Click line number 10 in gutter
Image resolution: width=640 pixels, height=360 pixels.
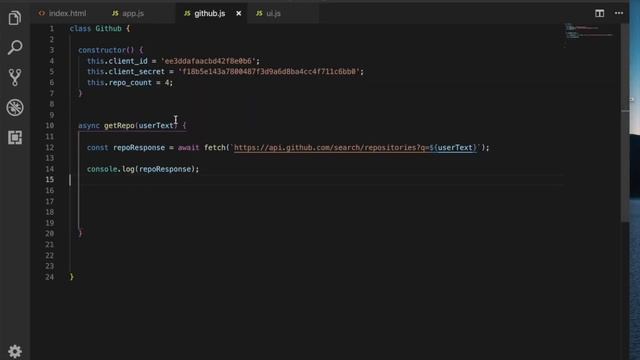49,125
